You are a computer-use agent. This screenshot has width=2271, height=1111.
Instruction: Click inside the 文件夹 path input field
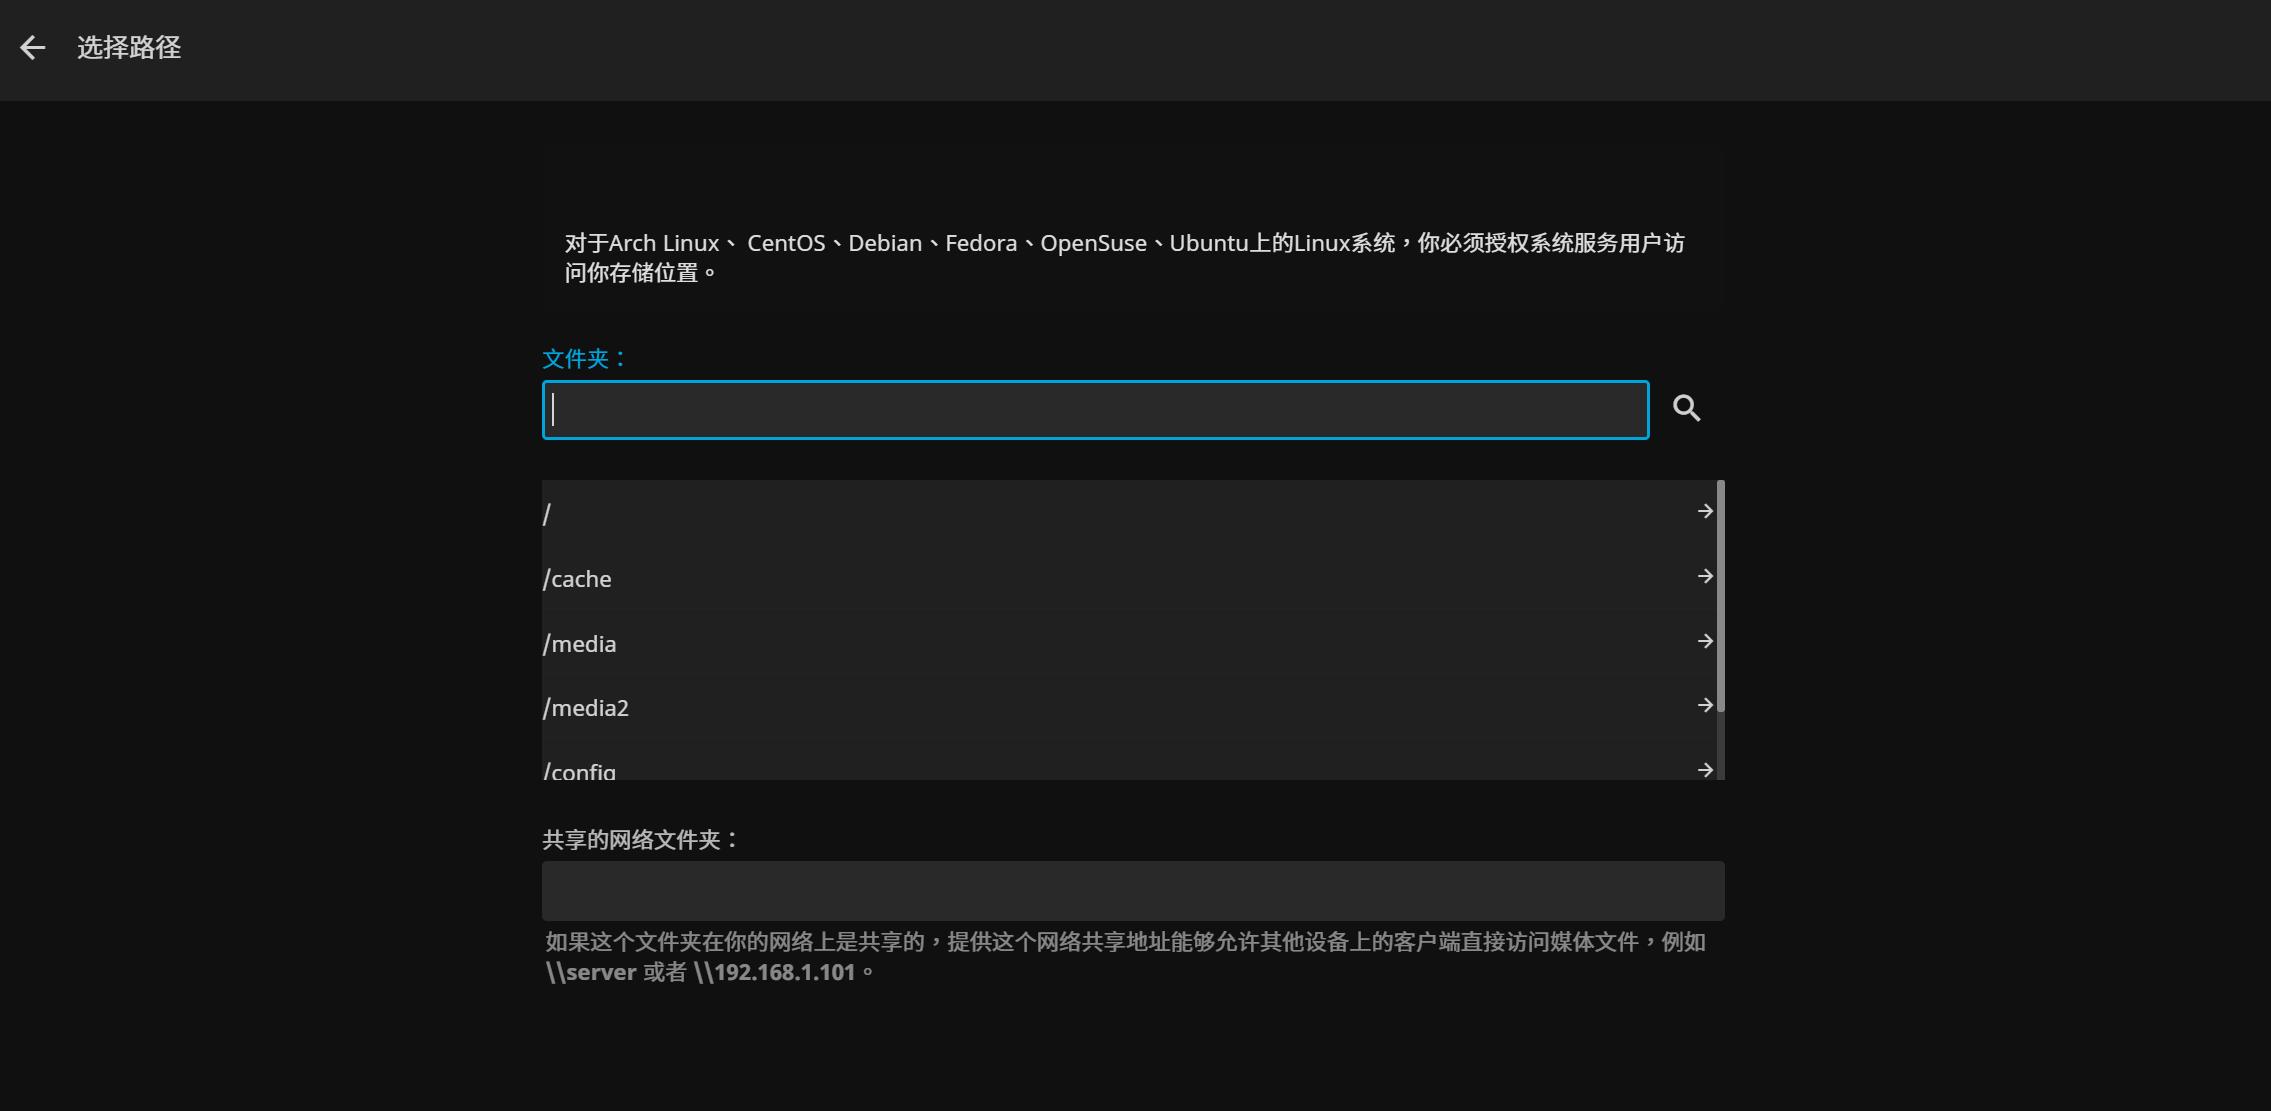pos(1095,409)
